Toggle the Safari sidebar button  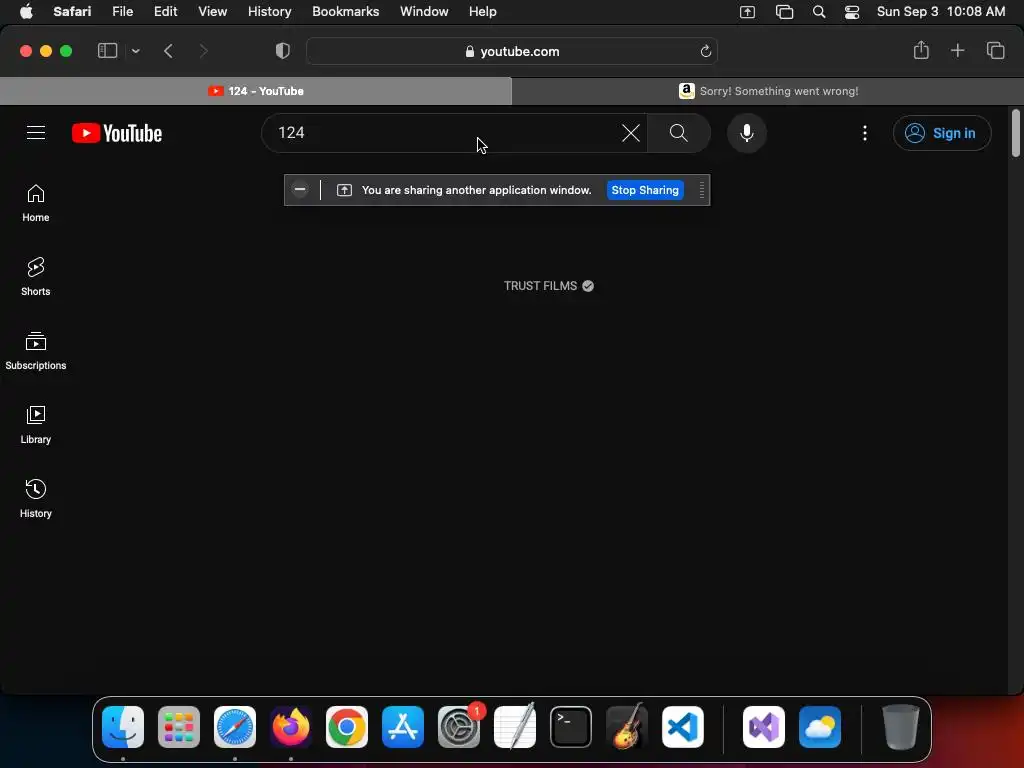pos(107,51)
